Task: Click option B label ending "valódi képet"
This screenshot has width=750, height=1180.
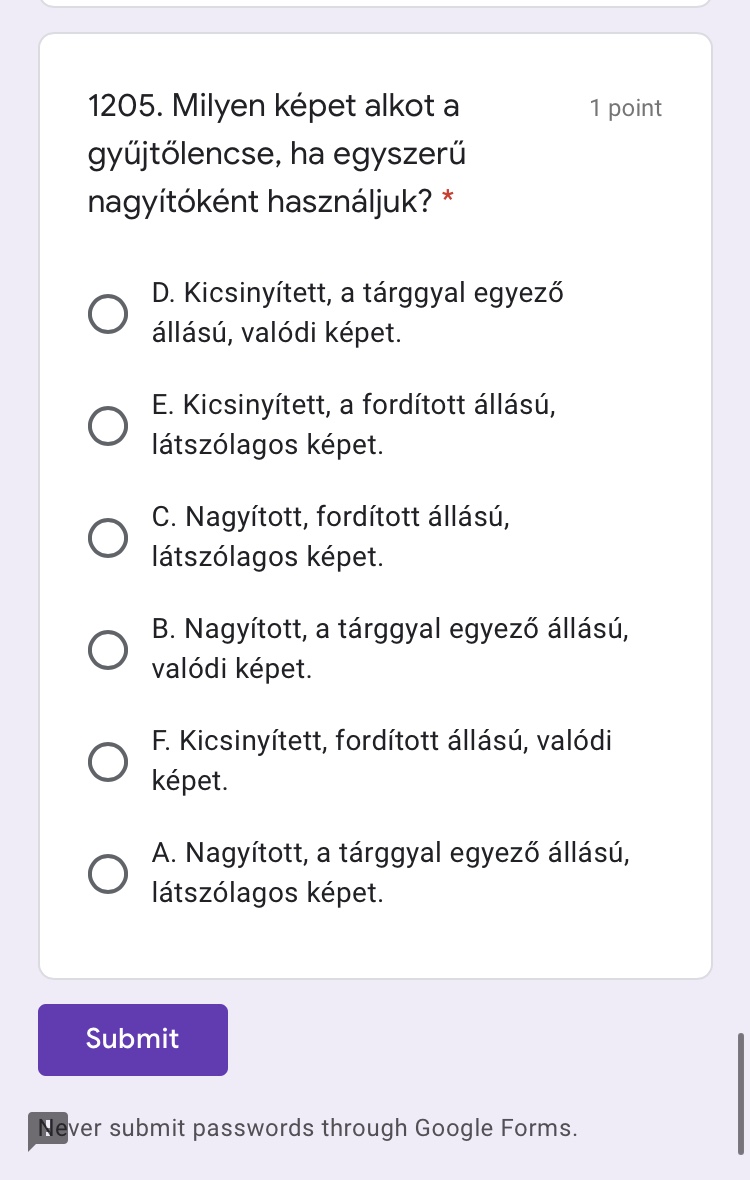Action: coord(232,669)
